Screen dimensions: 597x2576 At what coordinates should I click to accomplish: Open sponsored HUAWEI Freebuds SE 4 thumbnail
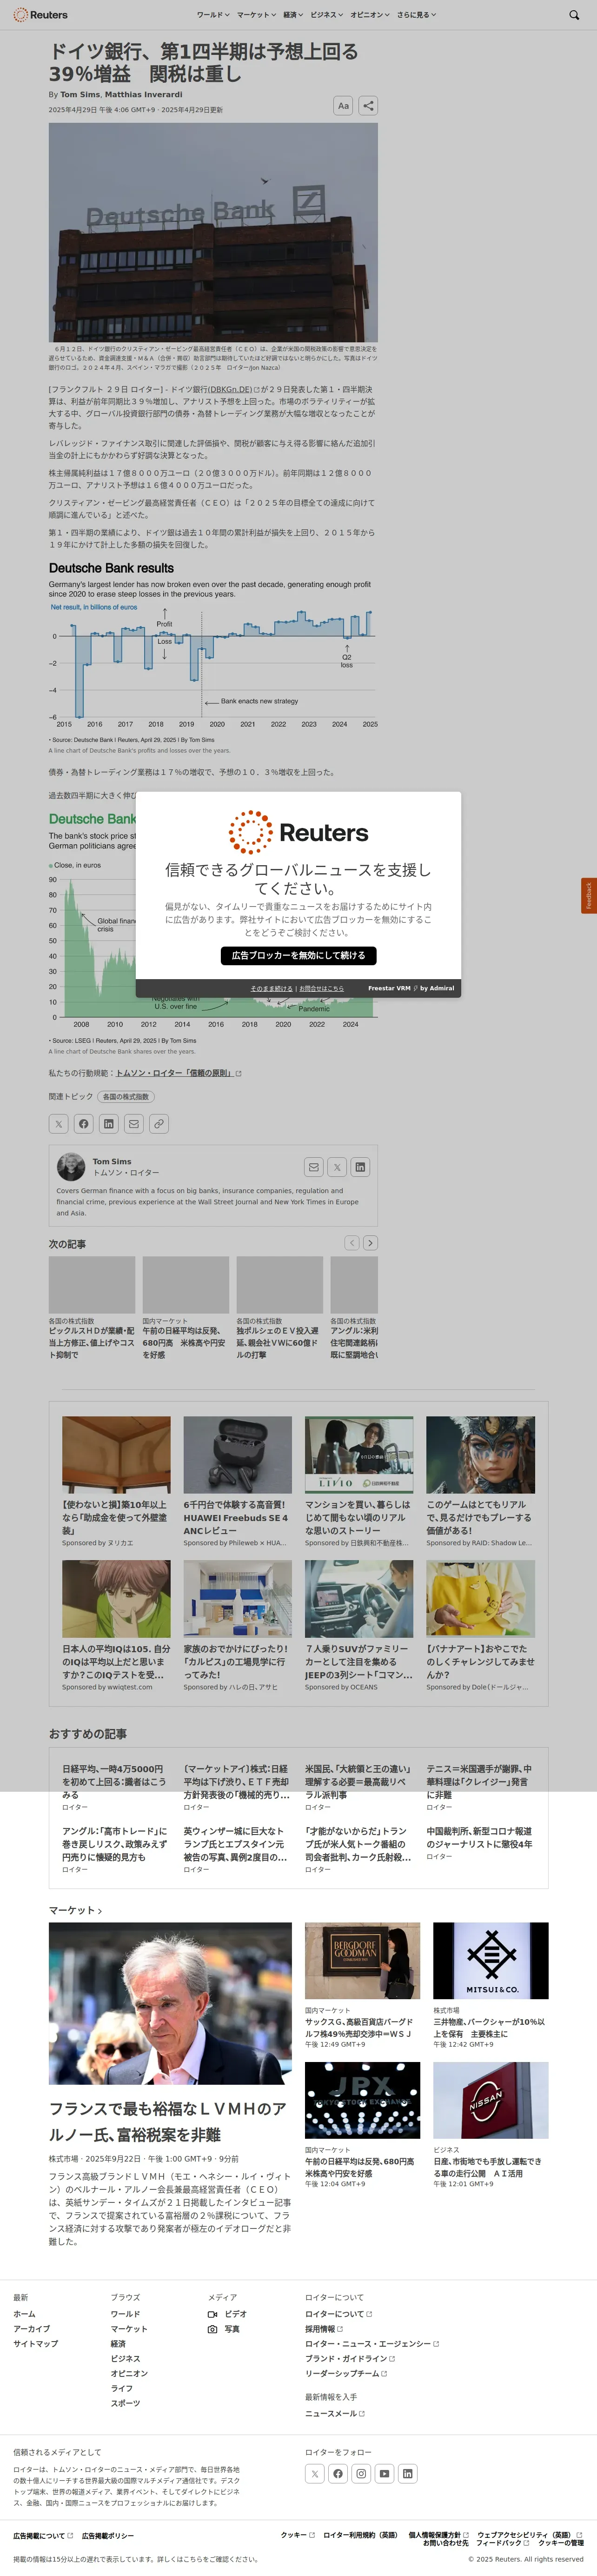[x=237, y=1455]
